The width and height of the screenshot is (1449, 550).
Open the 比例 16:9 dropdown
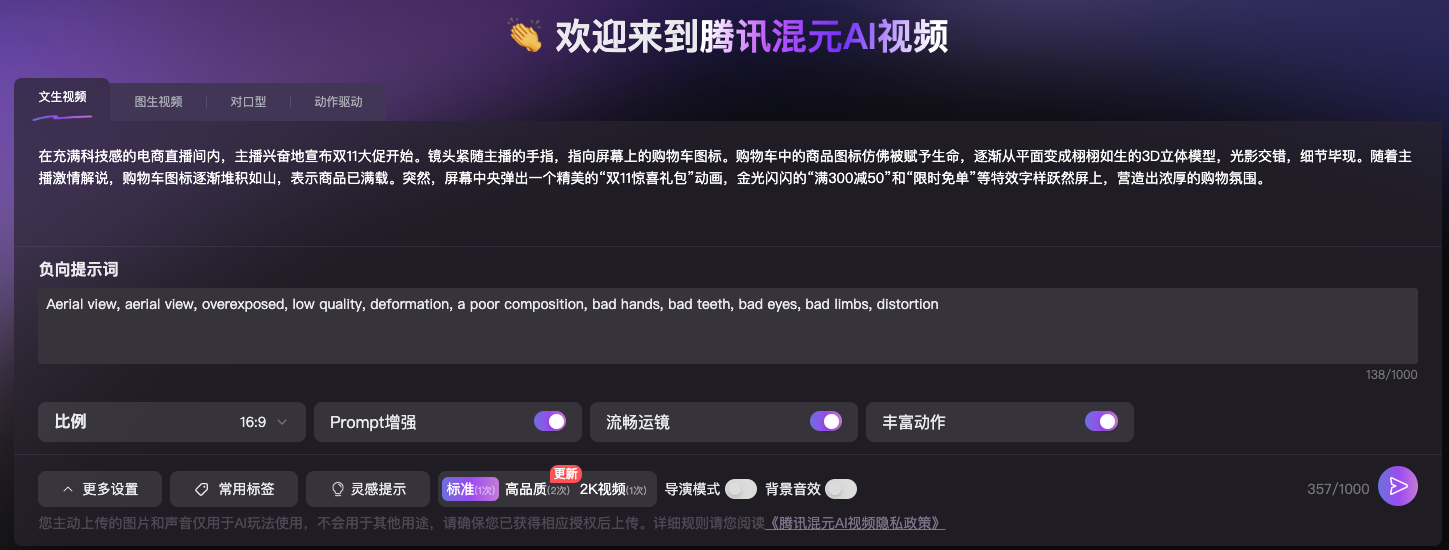click(172, 422)
